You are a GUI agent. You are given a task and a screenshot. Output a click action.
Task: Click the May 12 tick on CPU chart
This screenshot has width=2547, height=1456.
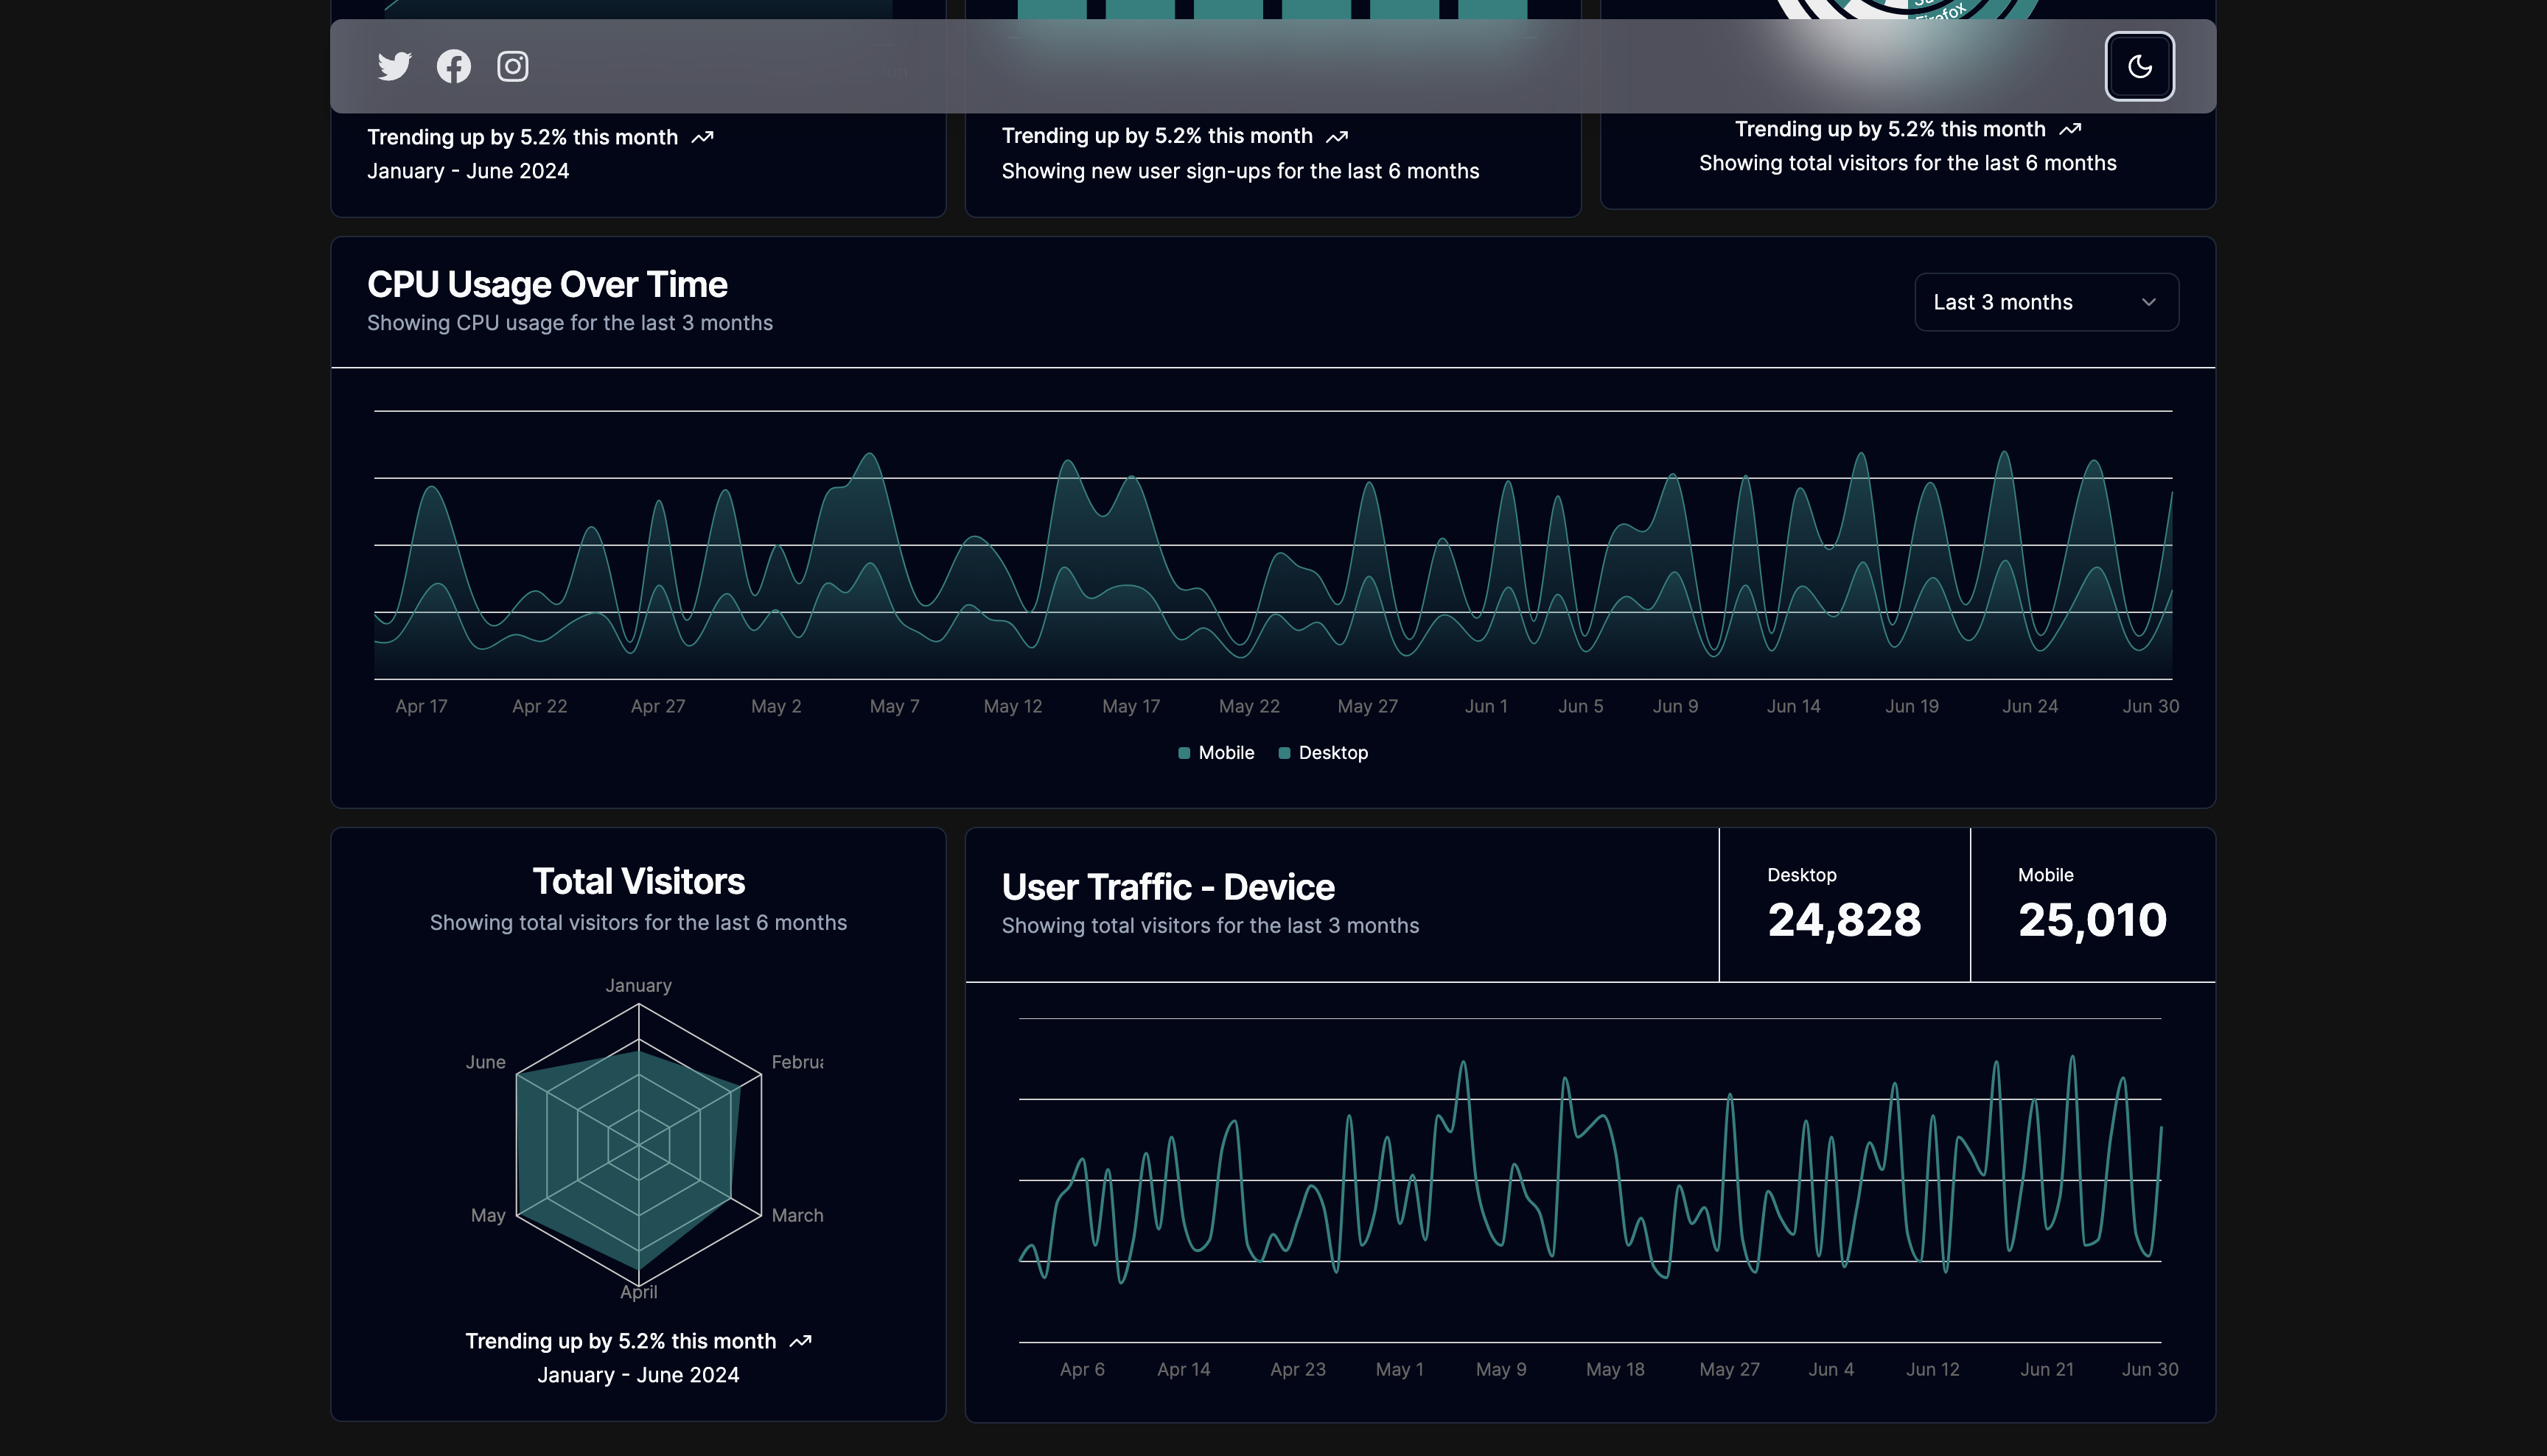coord(1012,706)
